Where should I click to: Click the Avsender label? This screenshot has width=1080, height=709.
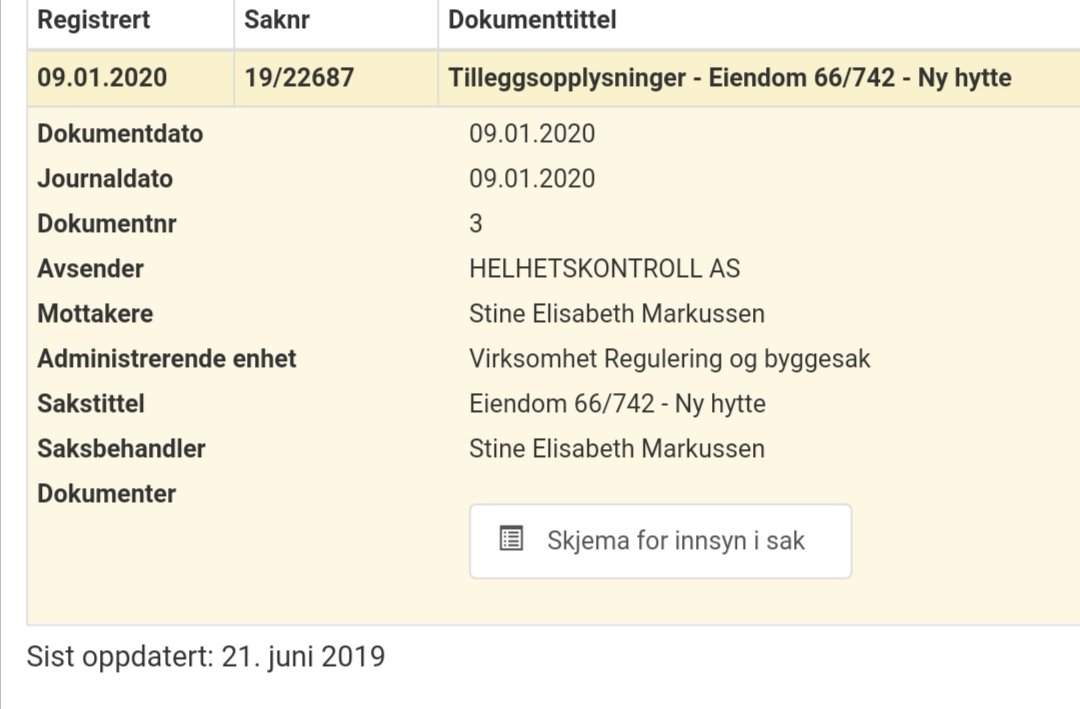(x=90, y=269)
